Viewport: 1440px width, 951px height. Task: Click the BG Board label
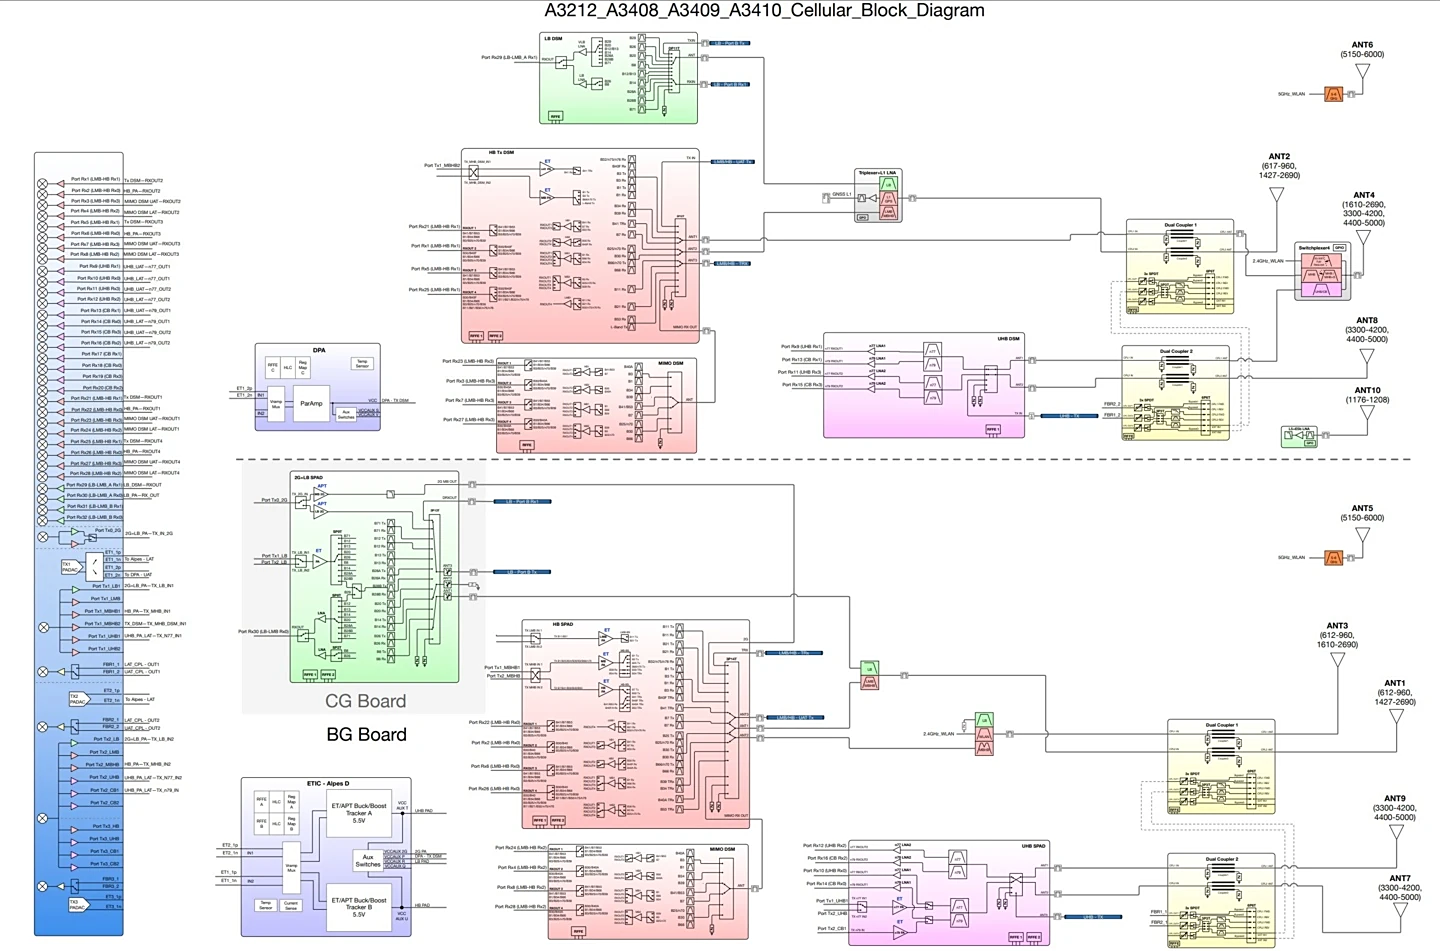[x=366, y=735]
